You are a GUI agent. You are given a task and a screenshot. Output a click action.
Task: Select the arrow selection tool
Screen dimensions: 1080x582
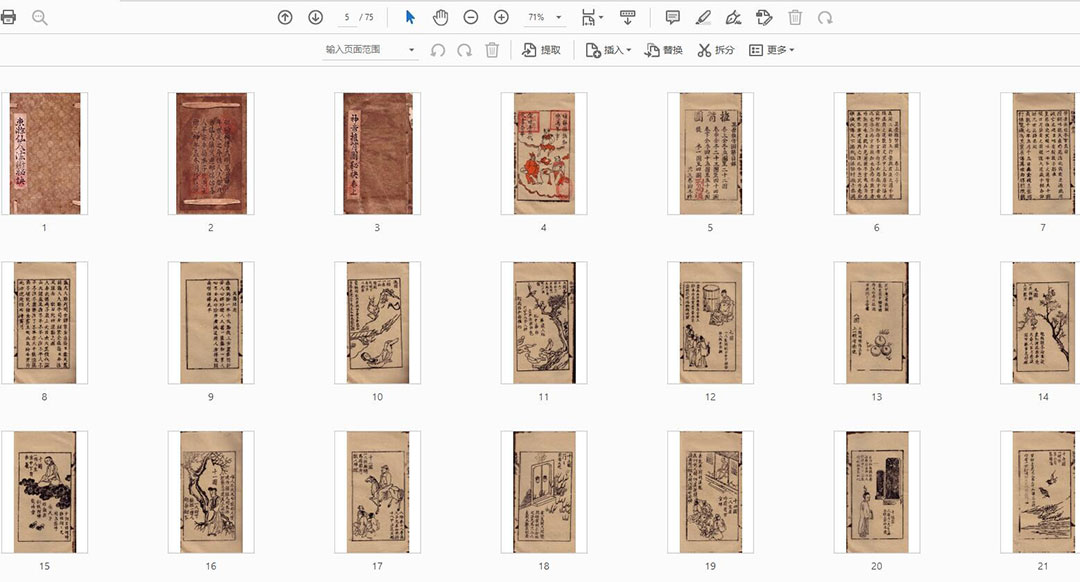click(x=410, y=17)
